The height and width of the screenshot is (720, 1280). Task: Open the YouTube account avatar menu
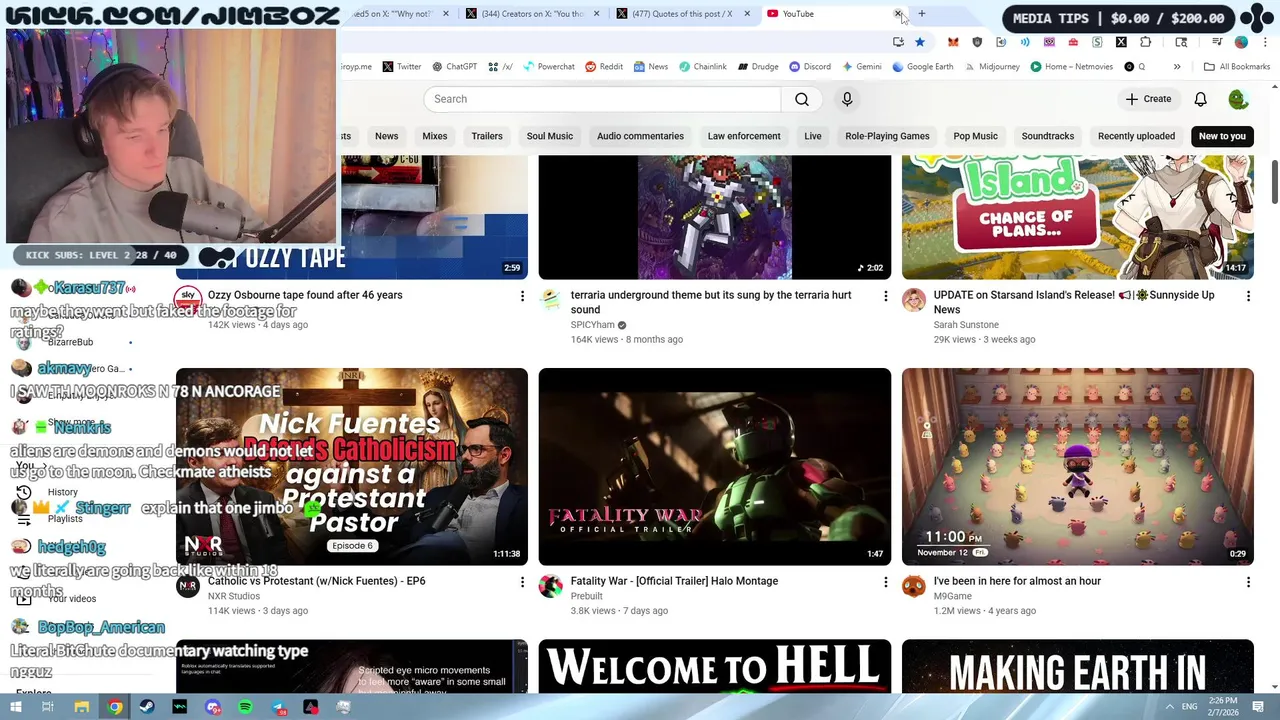(1238, 99)
